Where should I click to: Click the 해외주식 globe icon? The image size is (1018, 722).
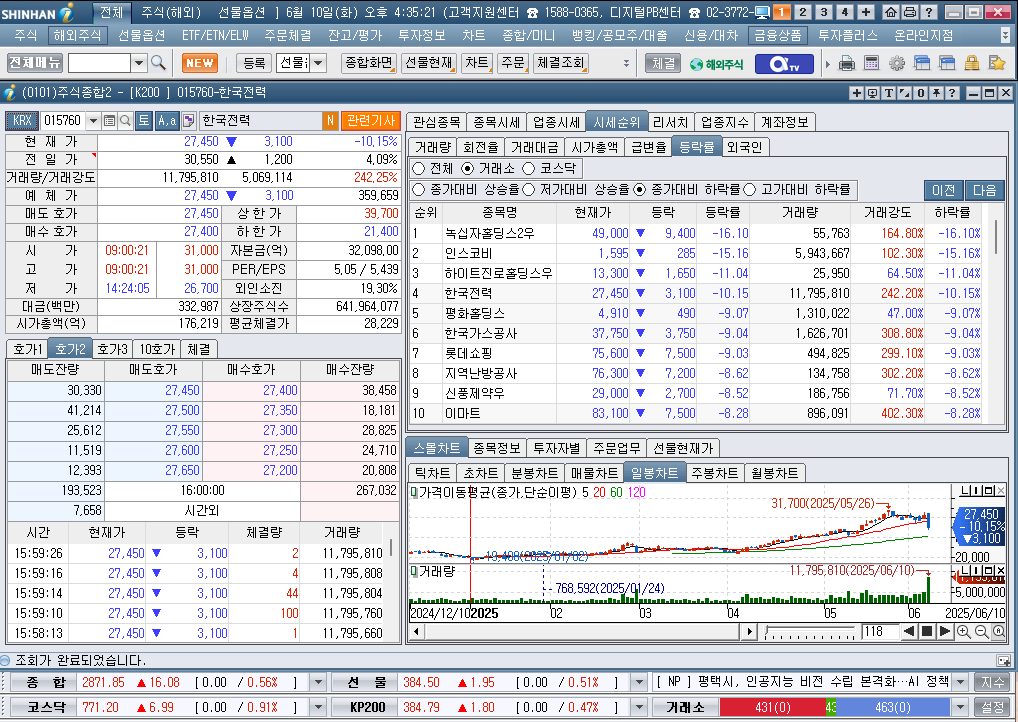point(716,64)
